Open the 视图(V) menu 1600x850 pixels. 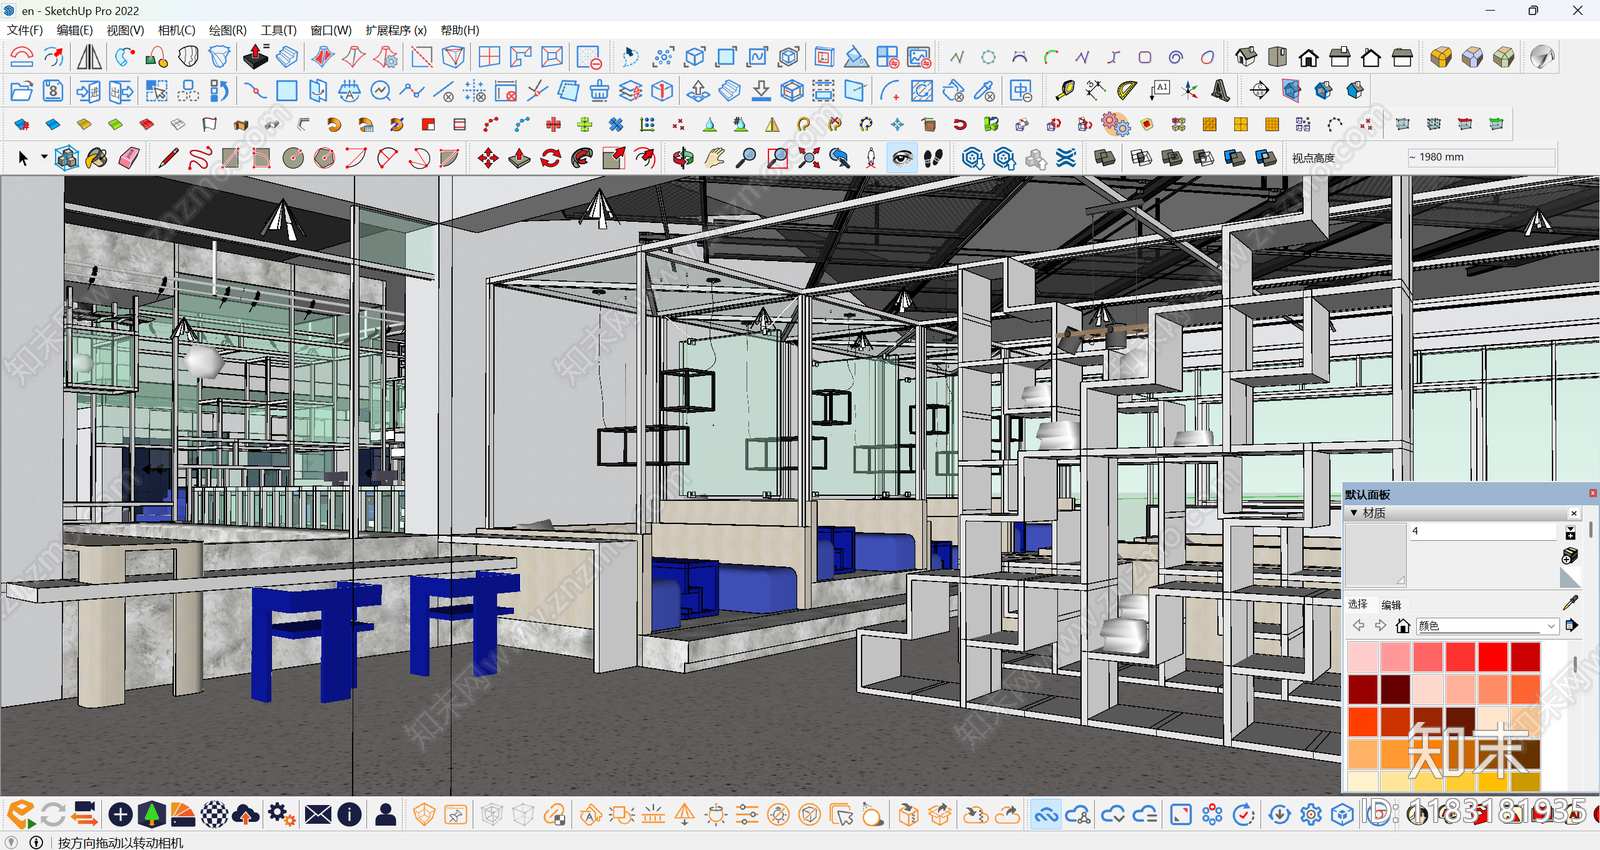click(125, 30)
